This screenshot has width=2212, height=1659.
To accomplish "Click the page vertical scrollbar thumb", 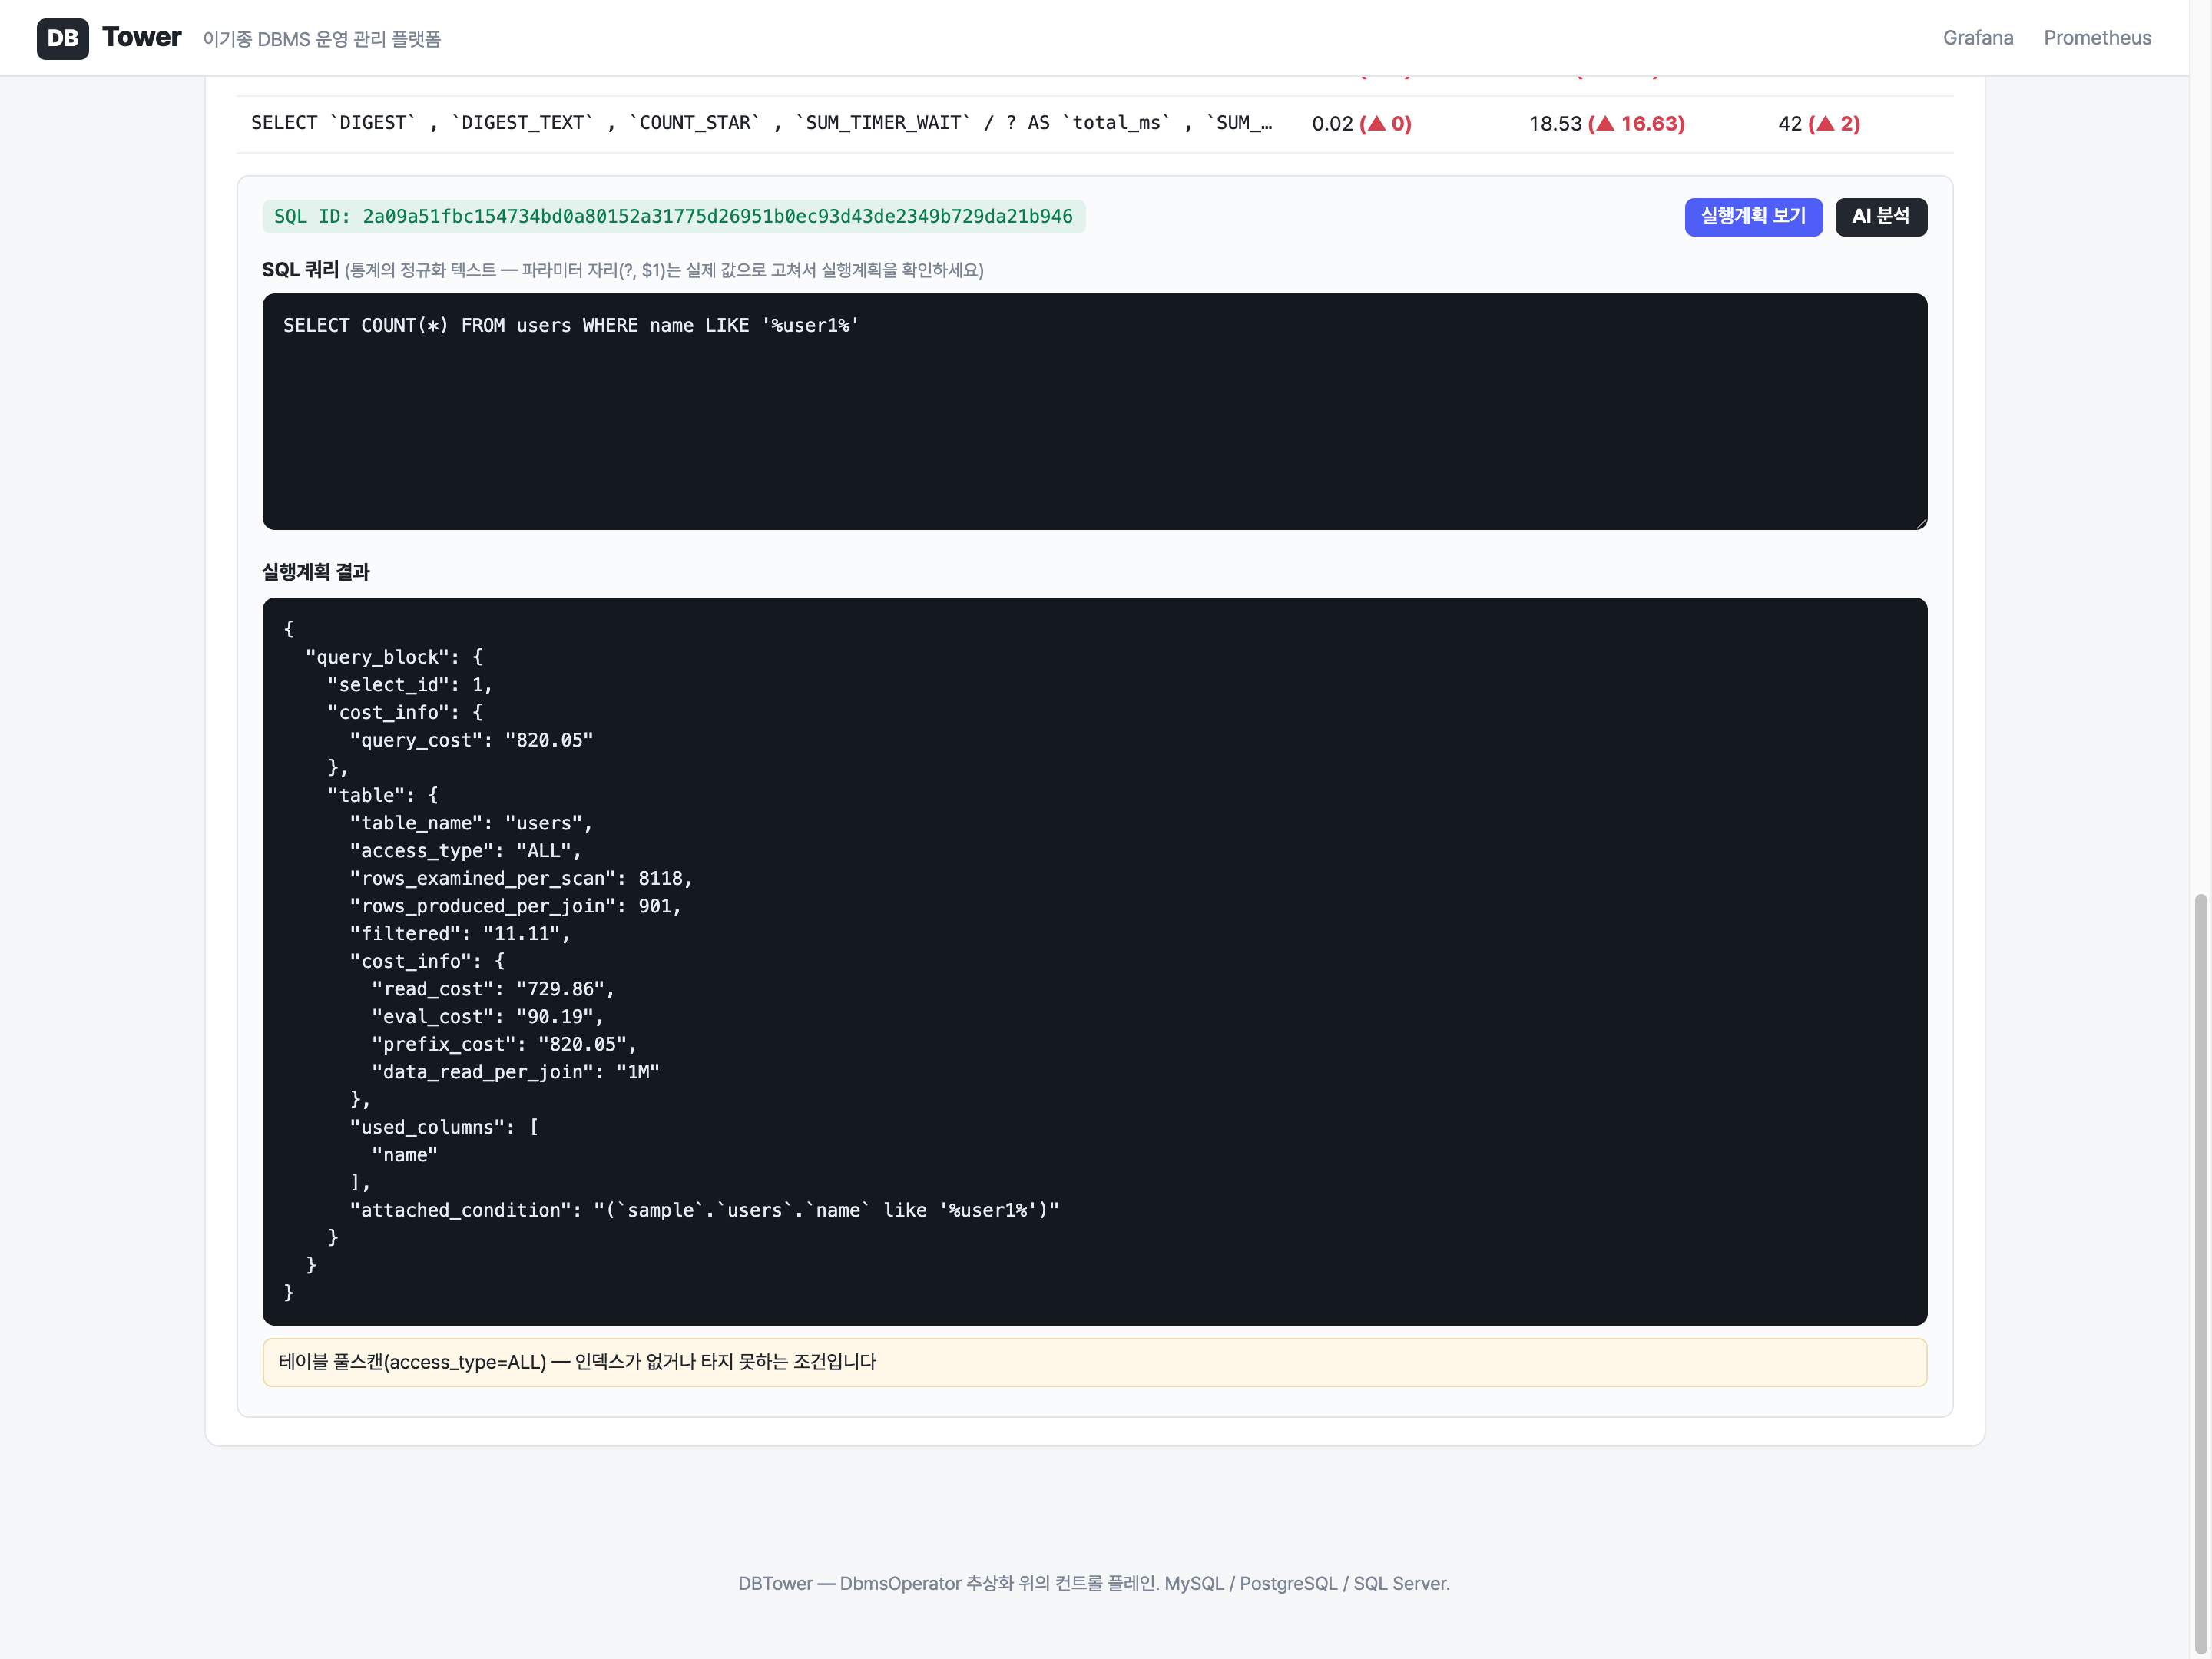I will [2200, 1274].
